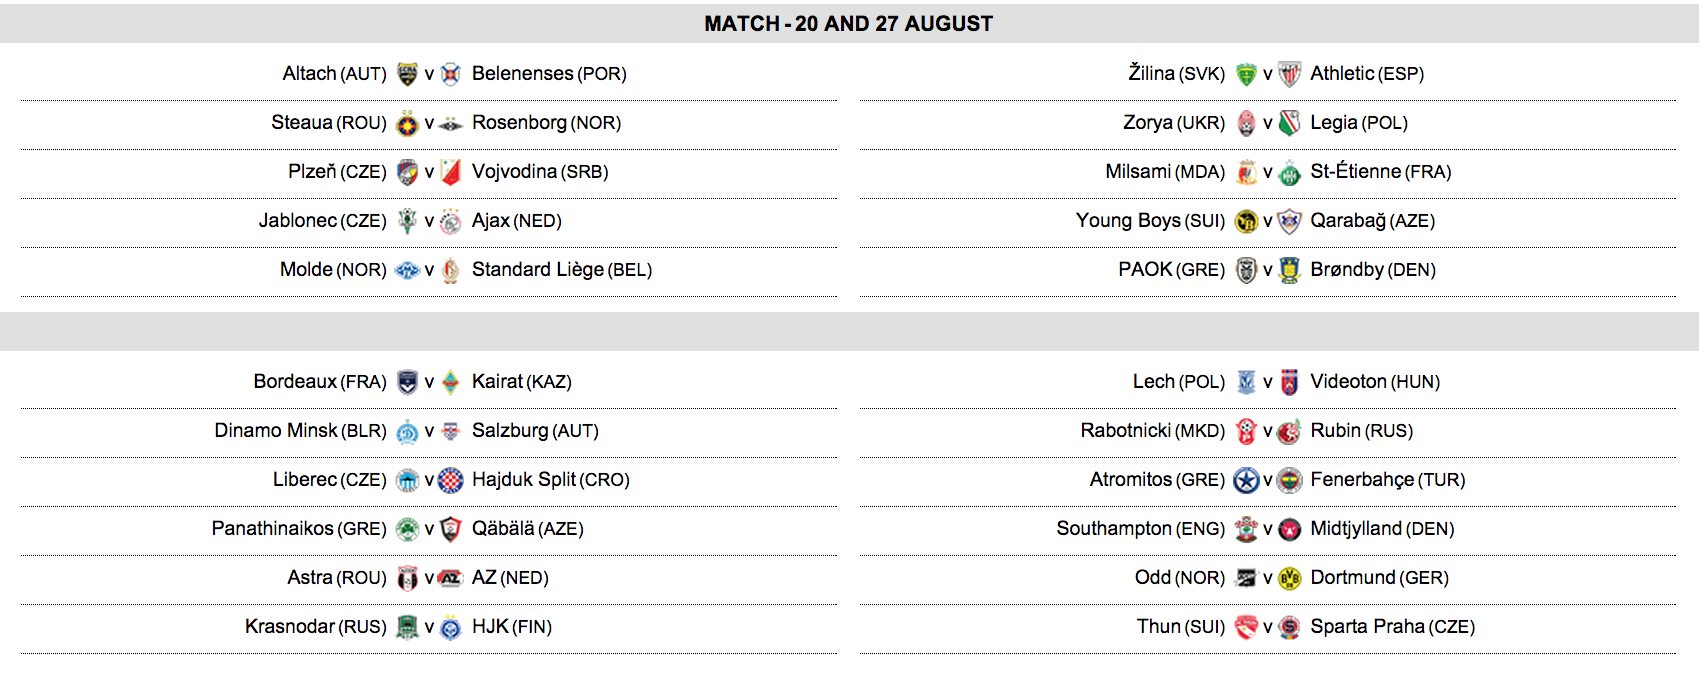Click the Atromitos blue star badge
The image size is (1704, 680).
pos(1246,480)
